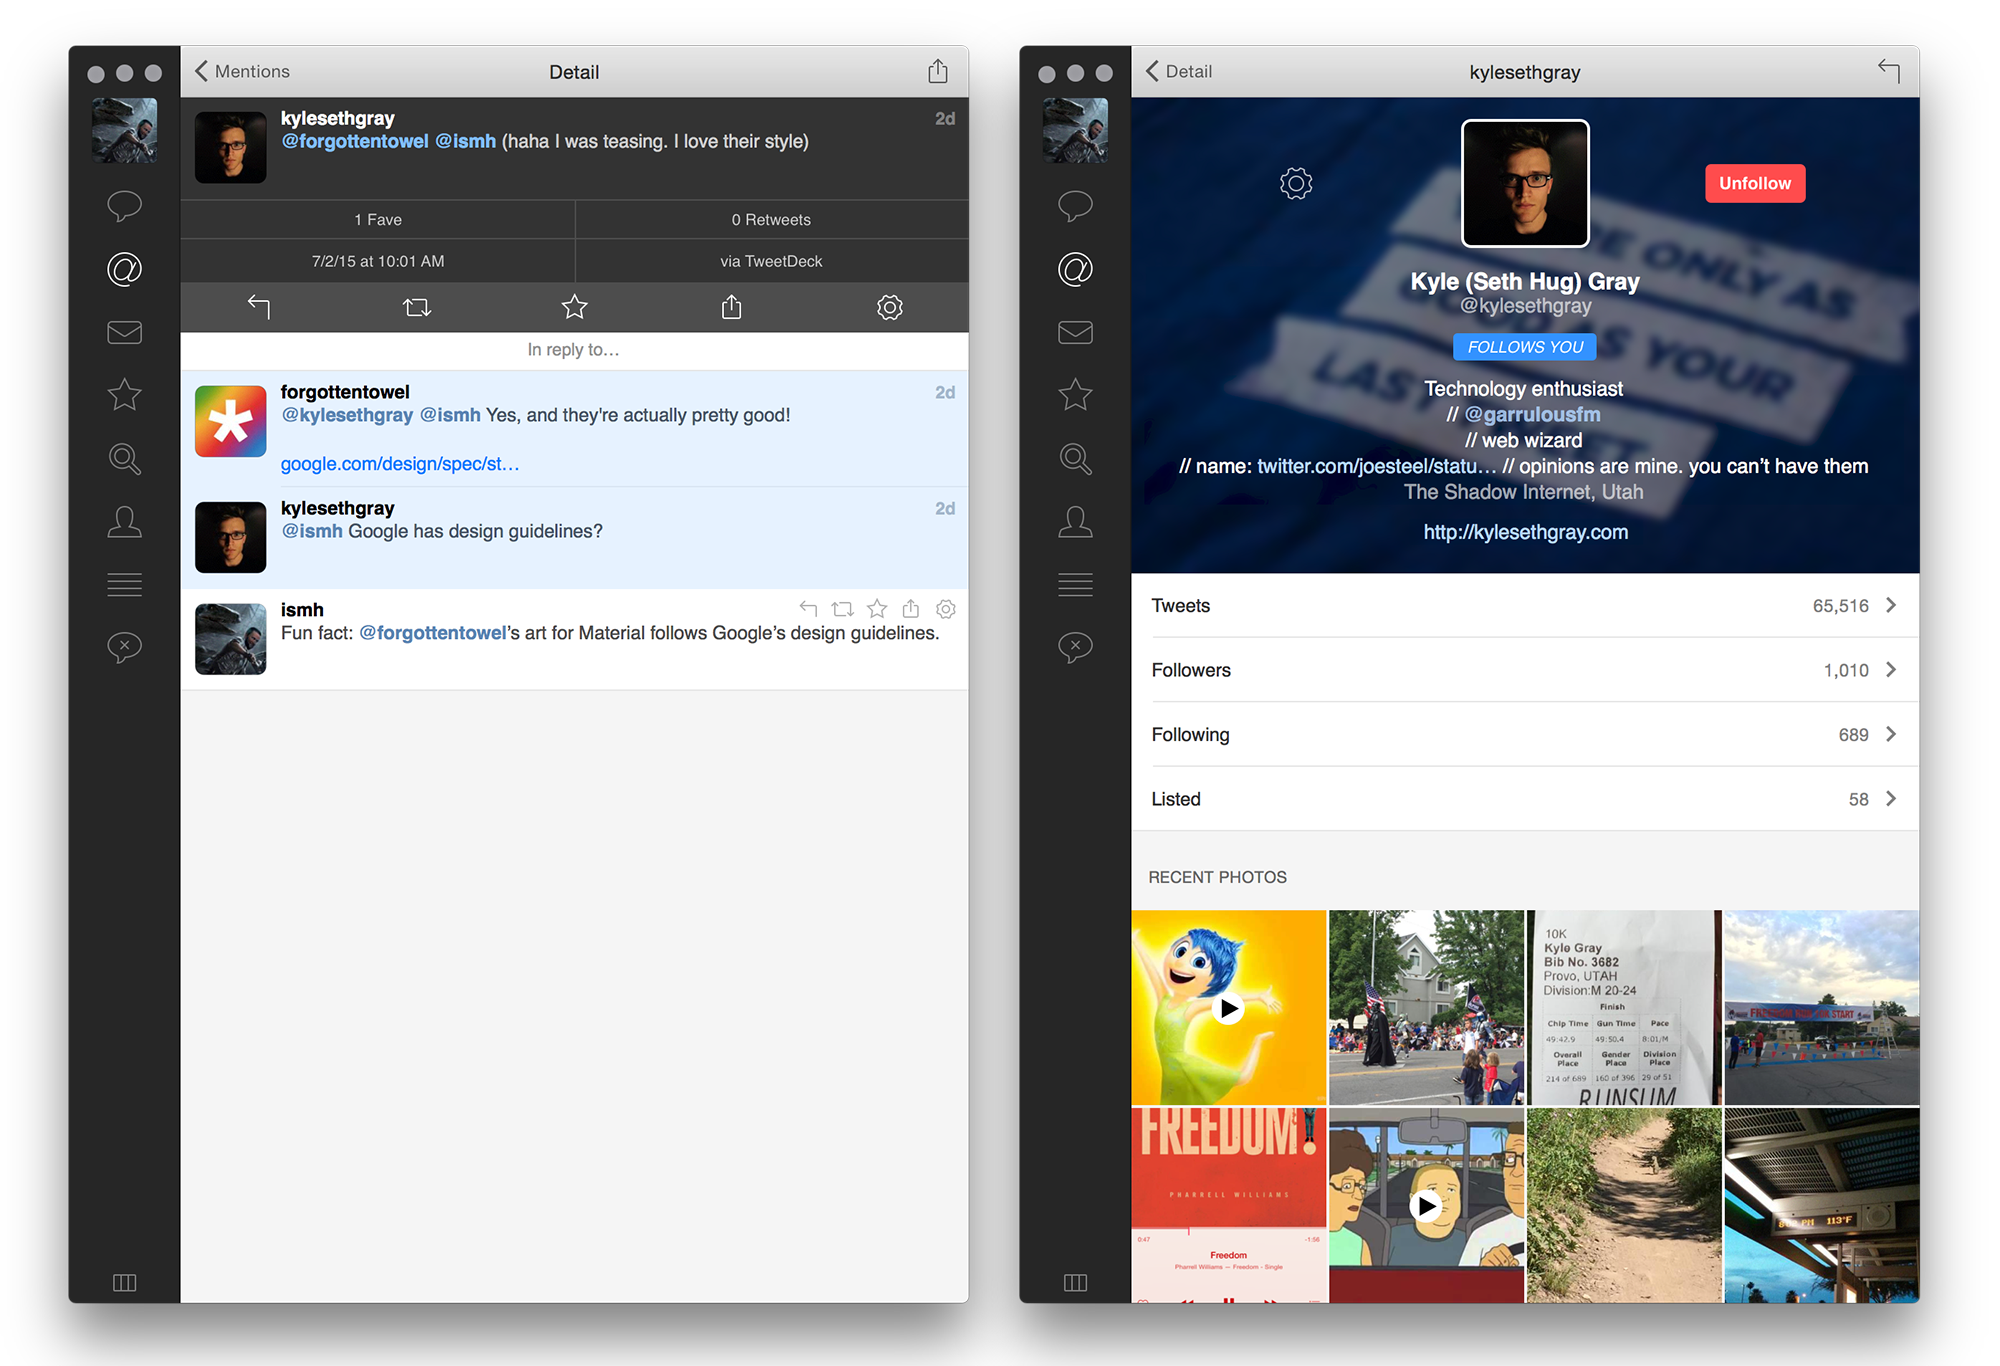Reply to kylesethgray's tweet via action bar arrow
The width and height of the screenshot is (2000, 1366).
point(259,306)
